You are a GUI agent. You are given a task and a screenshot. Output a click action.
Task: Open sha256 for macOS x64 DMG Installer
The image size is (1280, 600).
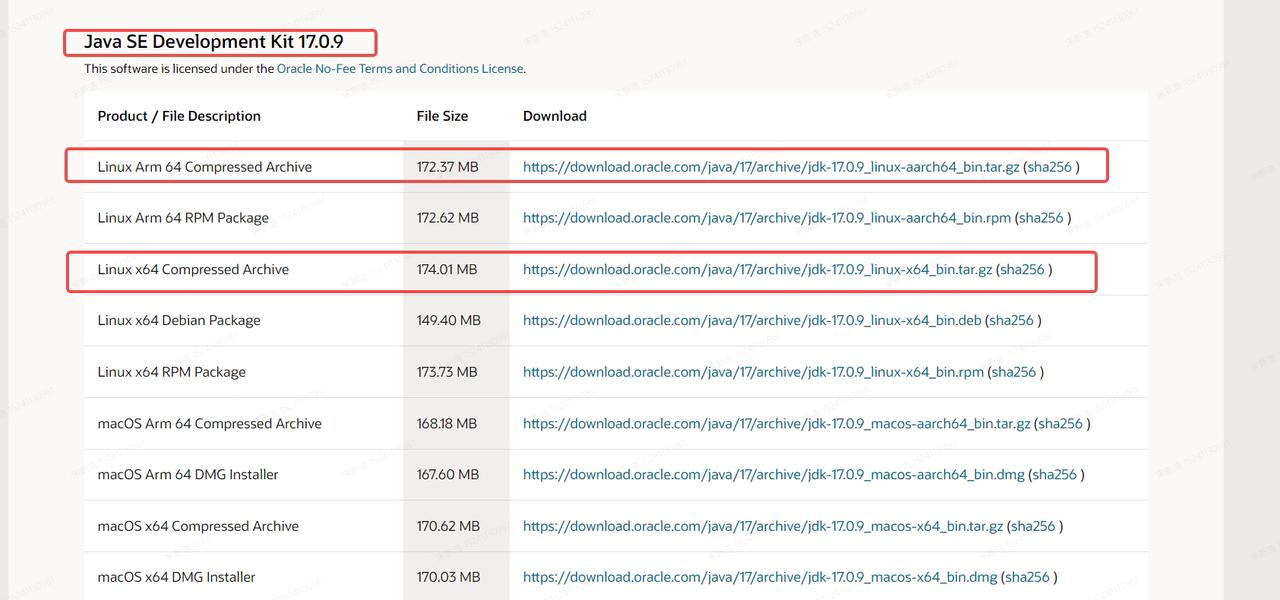point(1028,577)
